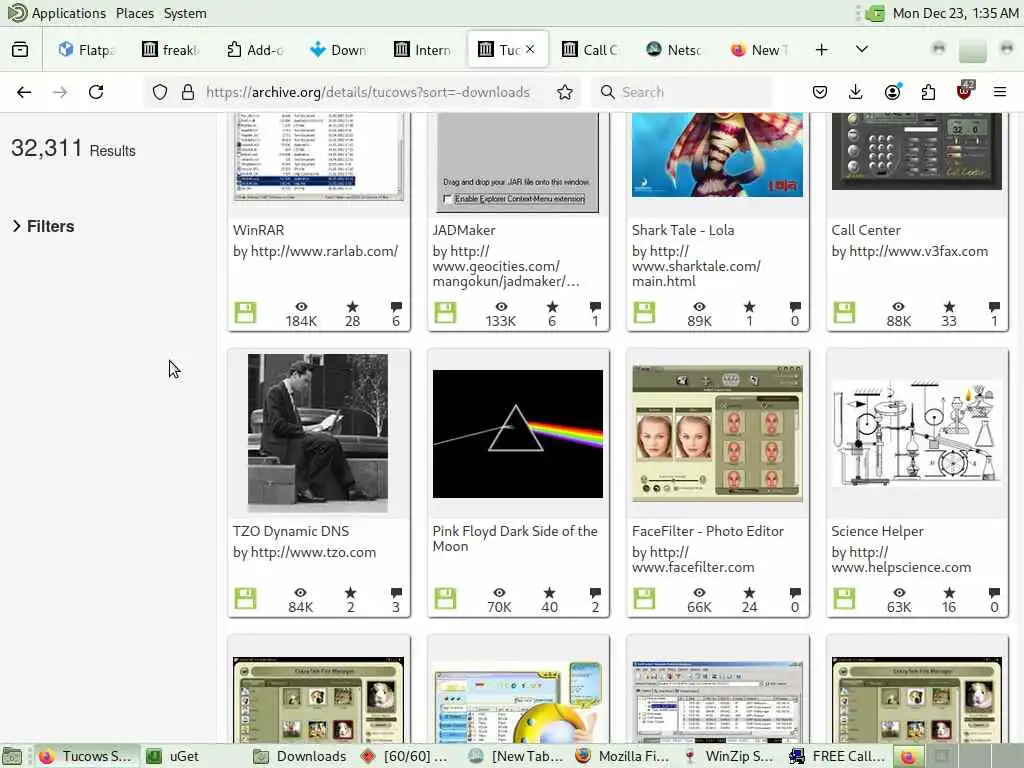Open the Science Helper item title
The image size is (1024, 768).
pyautogui.click(x=878, y=531)
